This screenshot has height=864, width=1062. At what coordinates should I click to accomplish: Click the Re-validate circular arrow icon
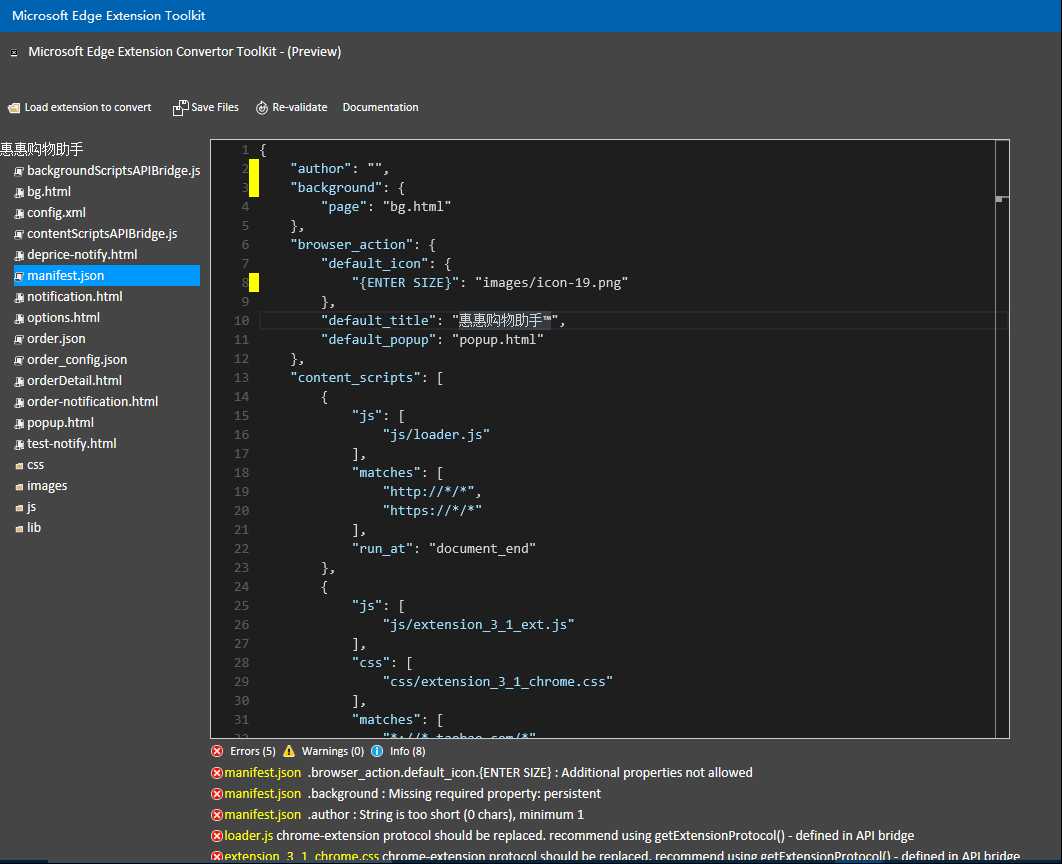(x=262, y=108)
